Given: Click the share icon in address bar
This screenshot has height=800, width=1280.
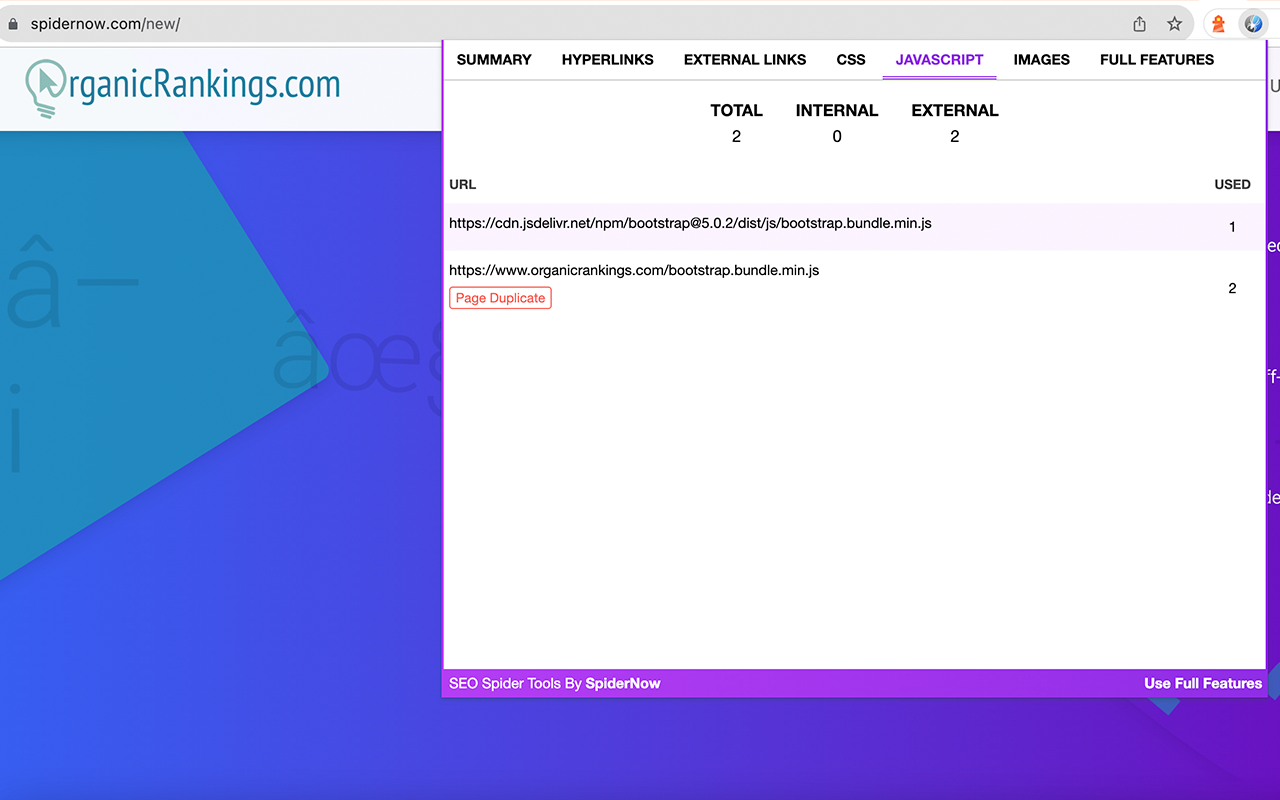Looking at the screenshot, I should (x=1139, y=24).
